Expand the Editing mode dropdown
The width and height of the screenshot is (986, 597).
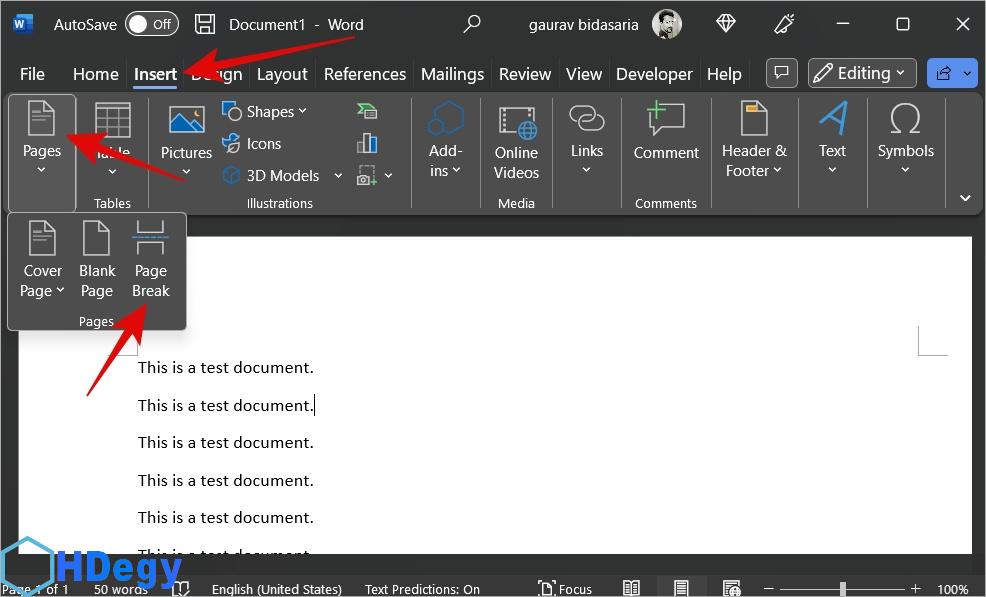point(862,73)
